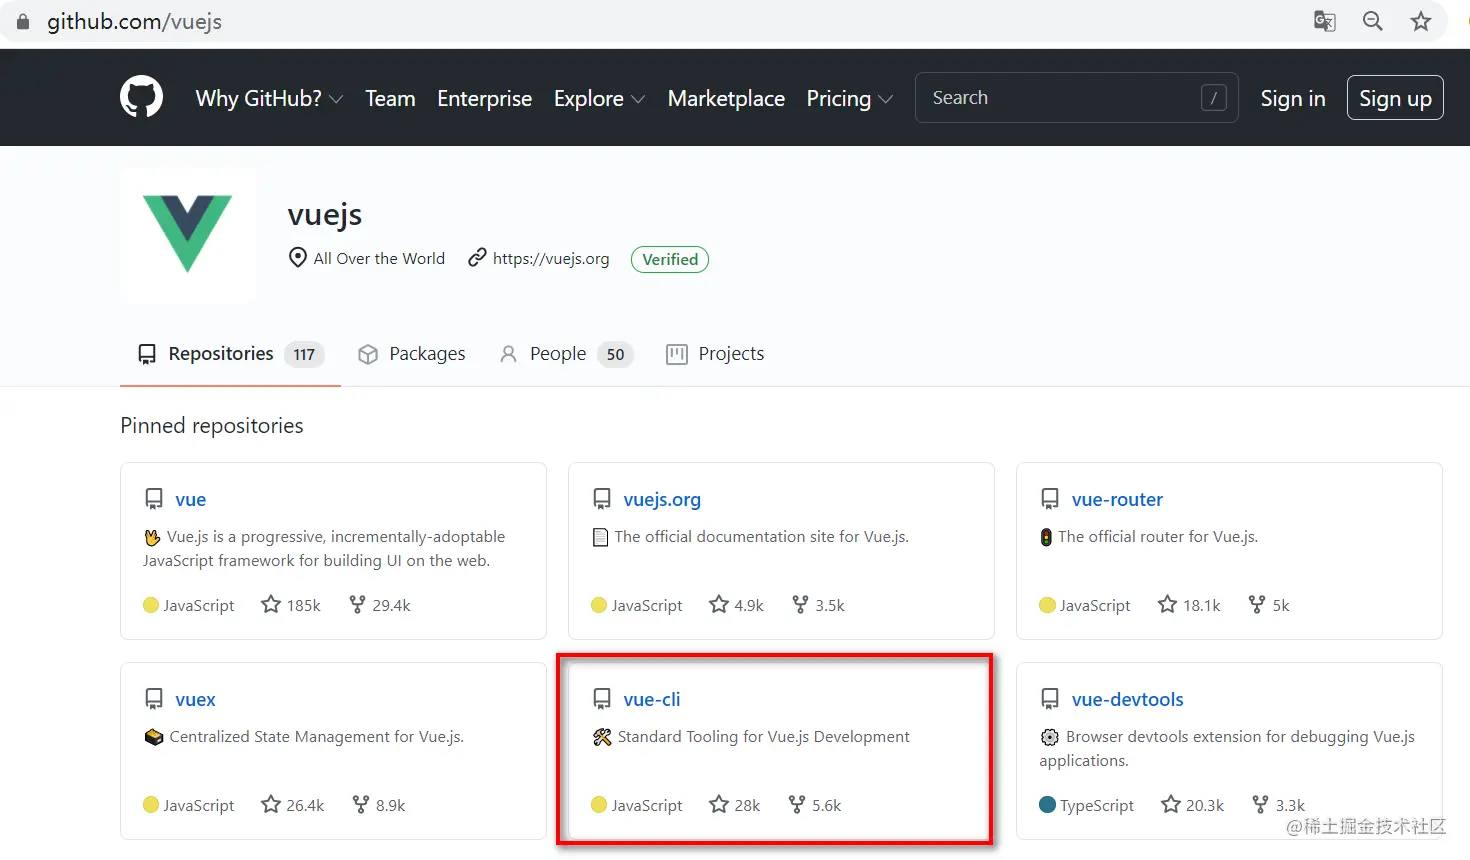Click the star icon showing 28k on vue-cli
Screen dimensions: 1470x860
[719, 804]
